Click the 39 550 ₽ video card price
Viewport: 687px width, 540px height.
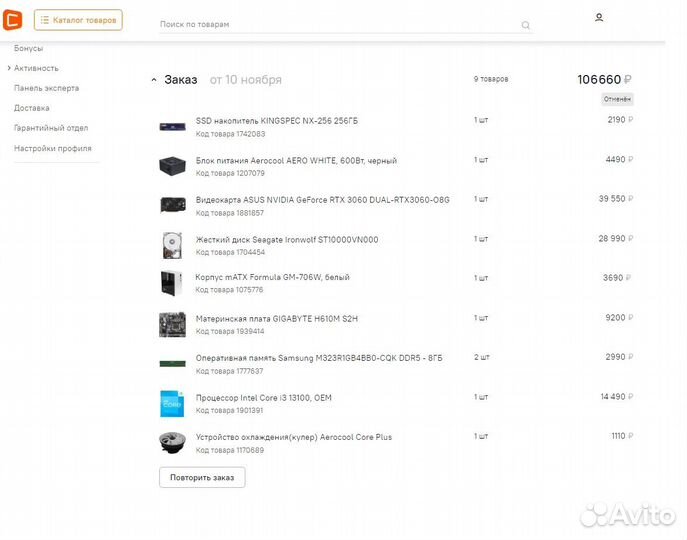pos(616,199)
